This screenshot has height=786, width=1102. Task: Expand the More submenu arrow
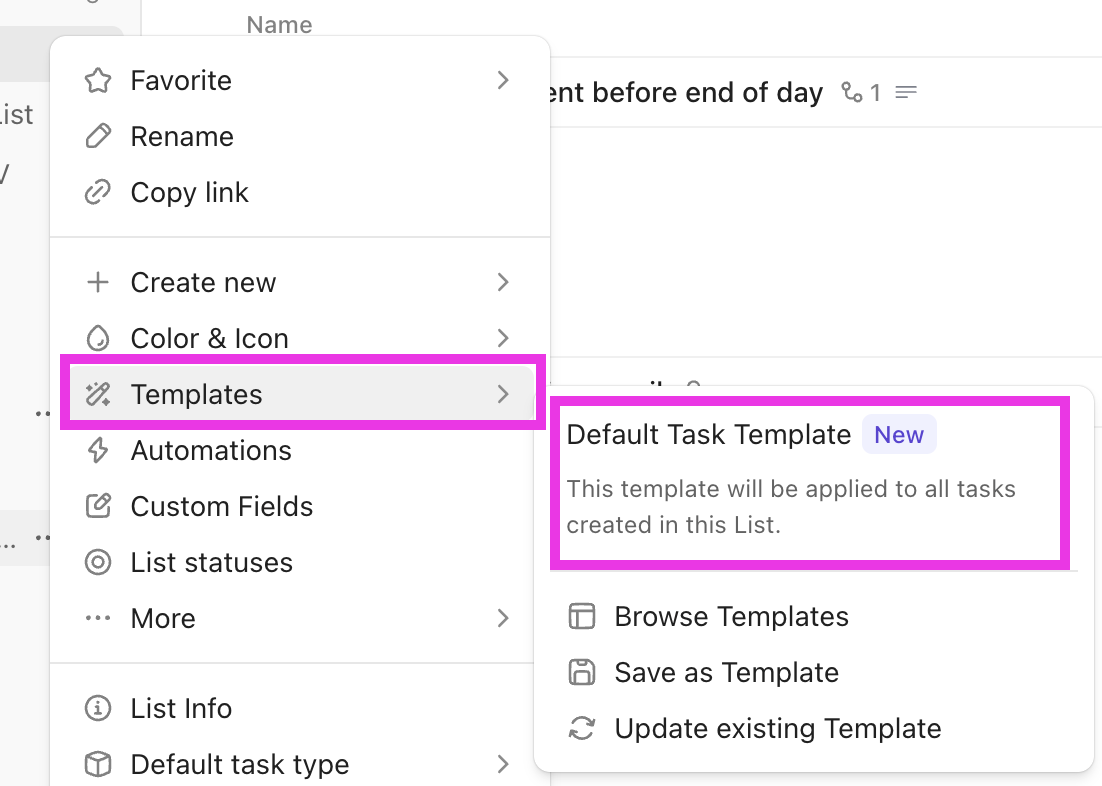(x=503, y=619)
